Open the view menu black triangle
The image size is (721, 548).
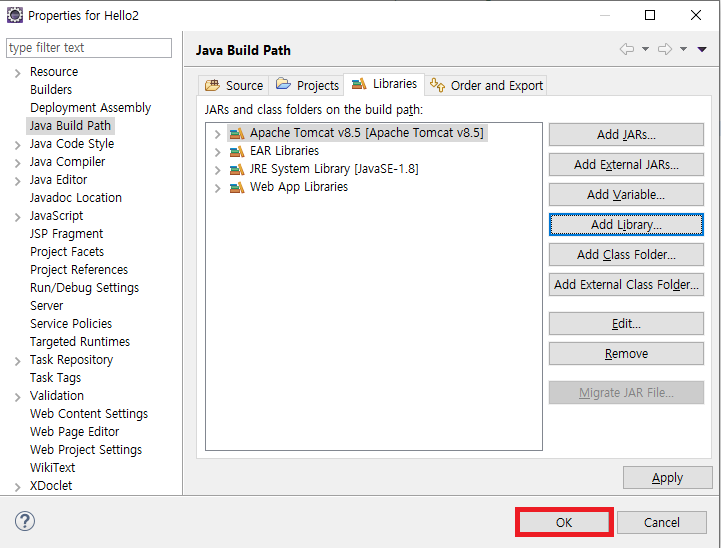[702, 49]
